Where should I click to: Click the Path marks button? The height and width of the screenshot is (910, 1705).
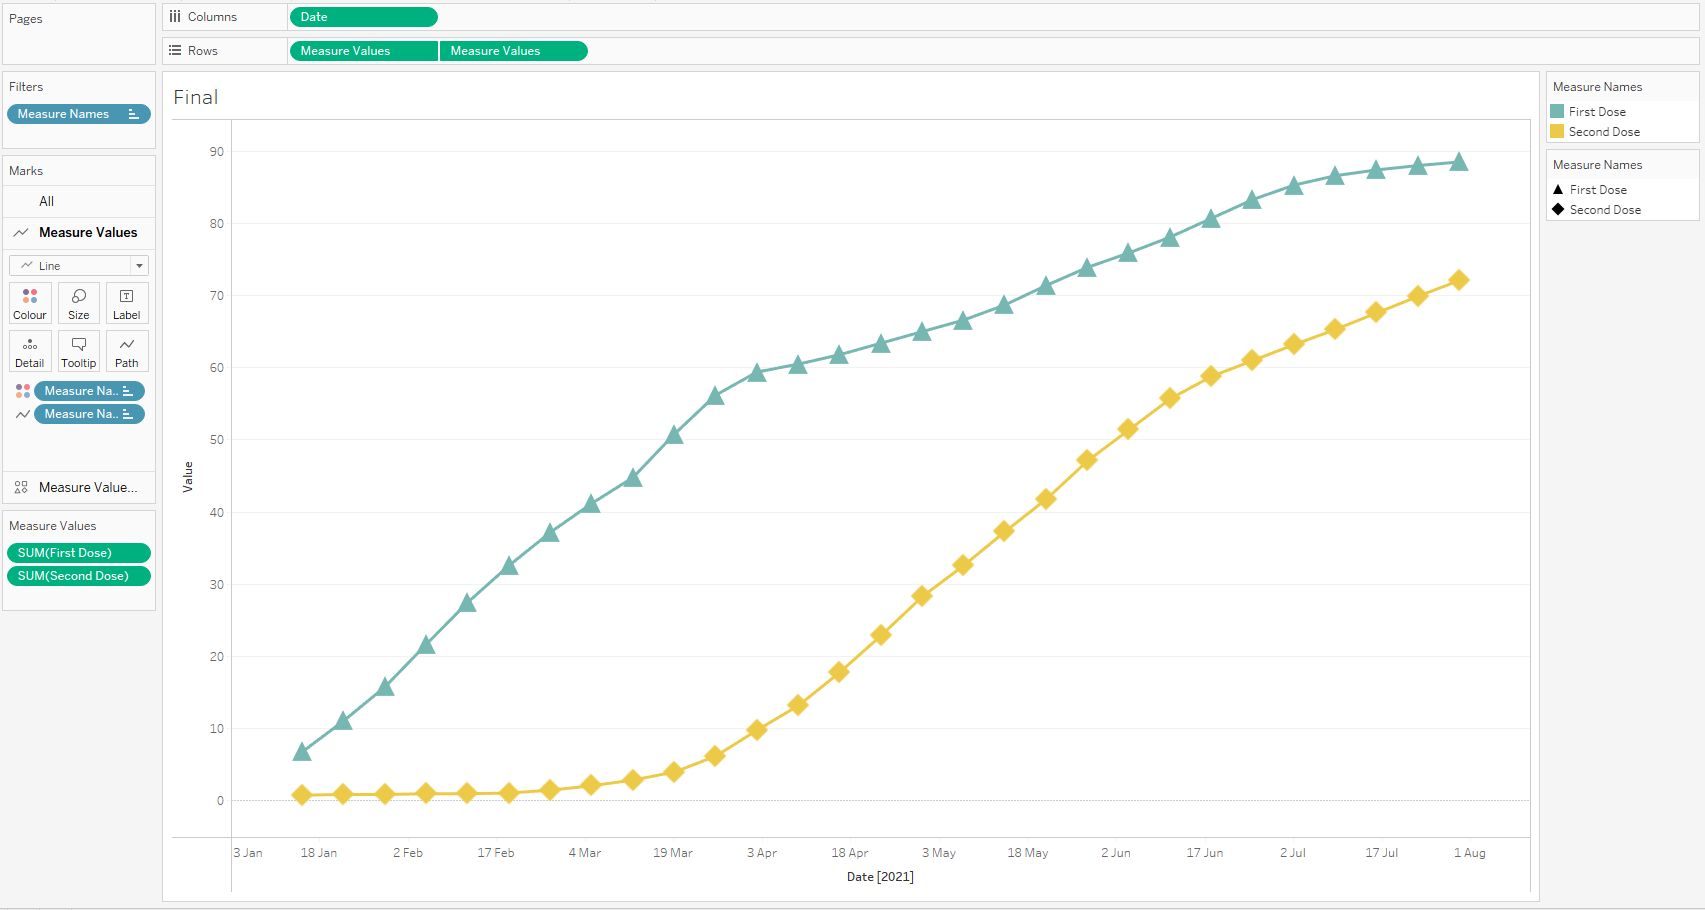point(127,351)
